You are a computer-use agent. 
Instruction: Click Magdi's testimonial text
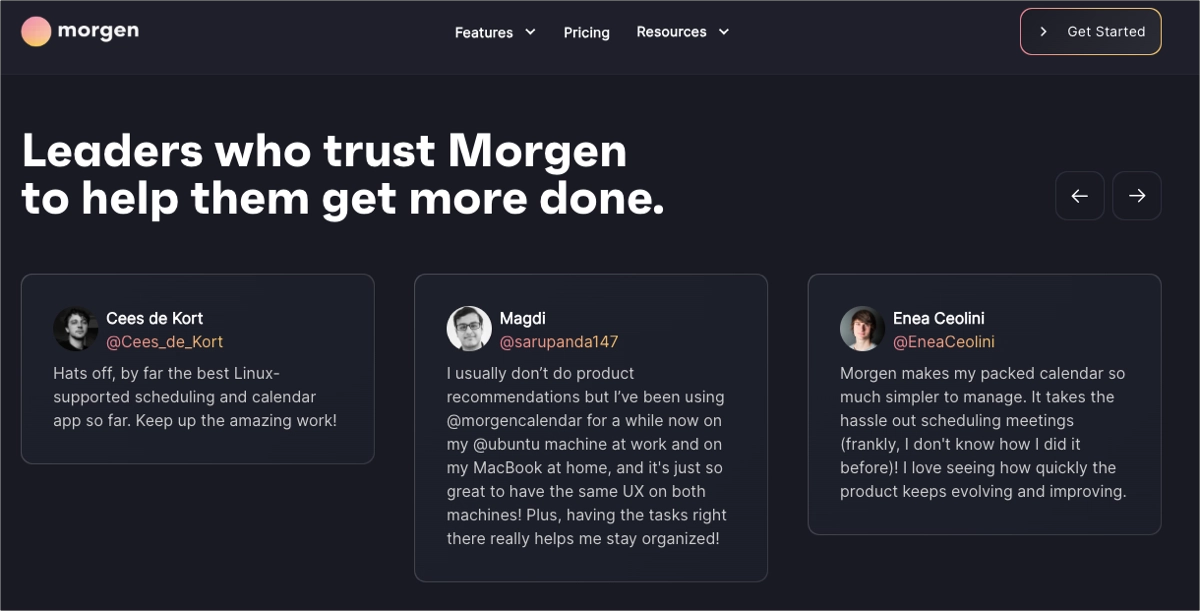pyautogui.click(x=586, y=456)
